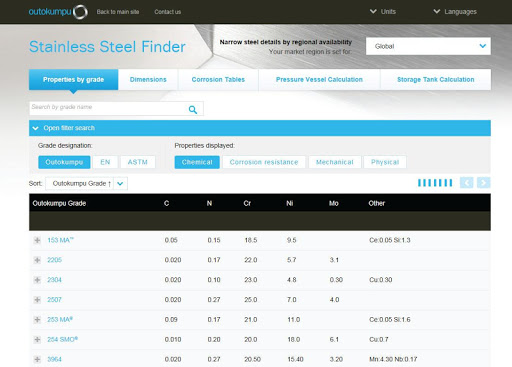Open the 2304 grade link

click(54, 280)
